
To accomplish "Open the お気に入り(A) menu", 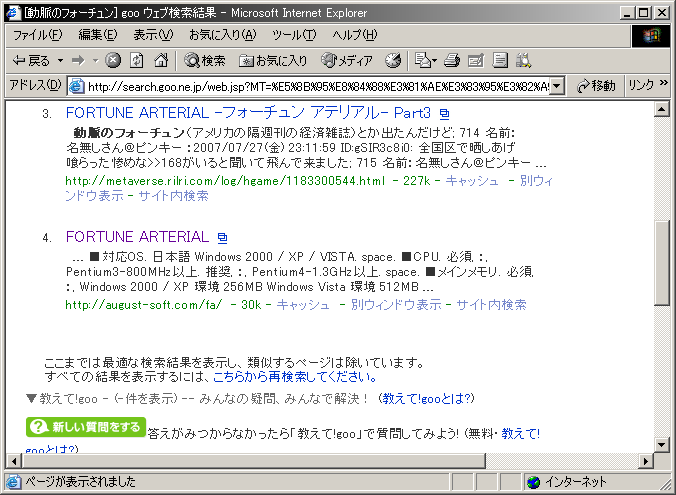I will (223, 34).
